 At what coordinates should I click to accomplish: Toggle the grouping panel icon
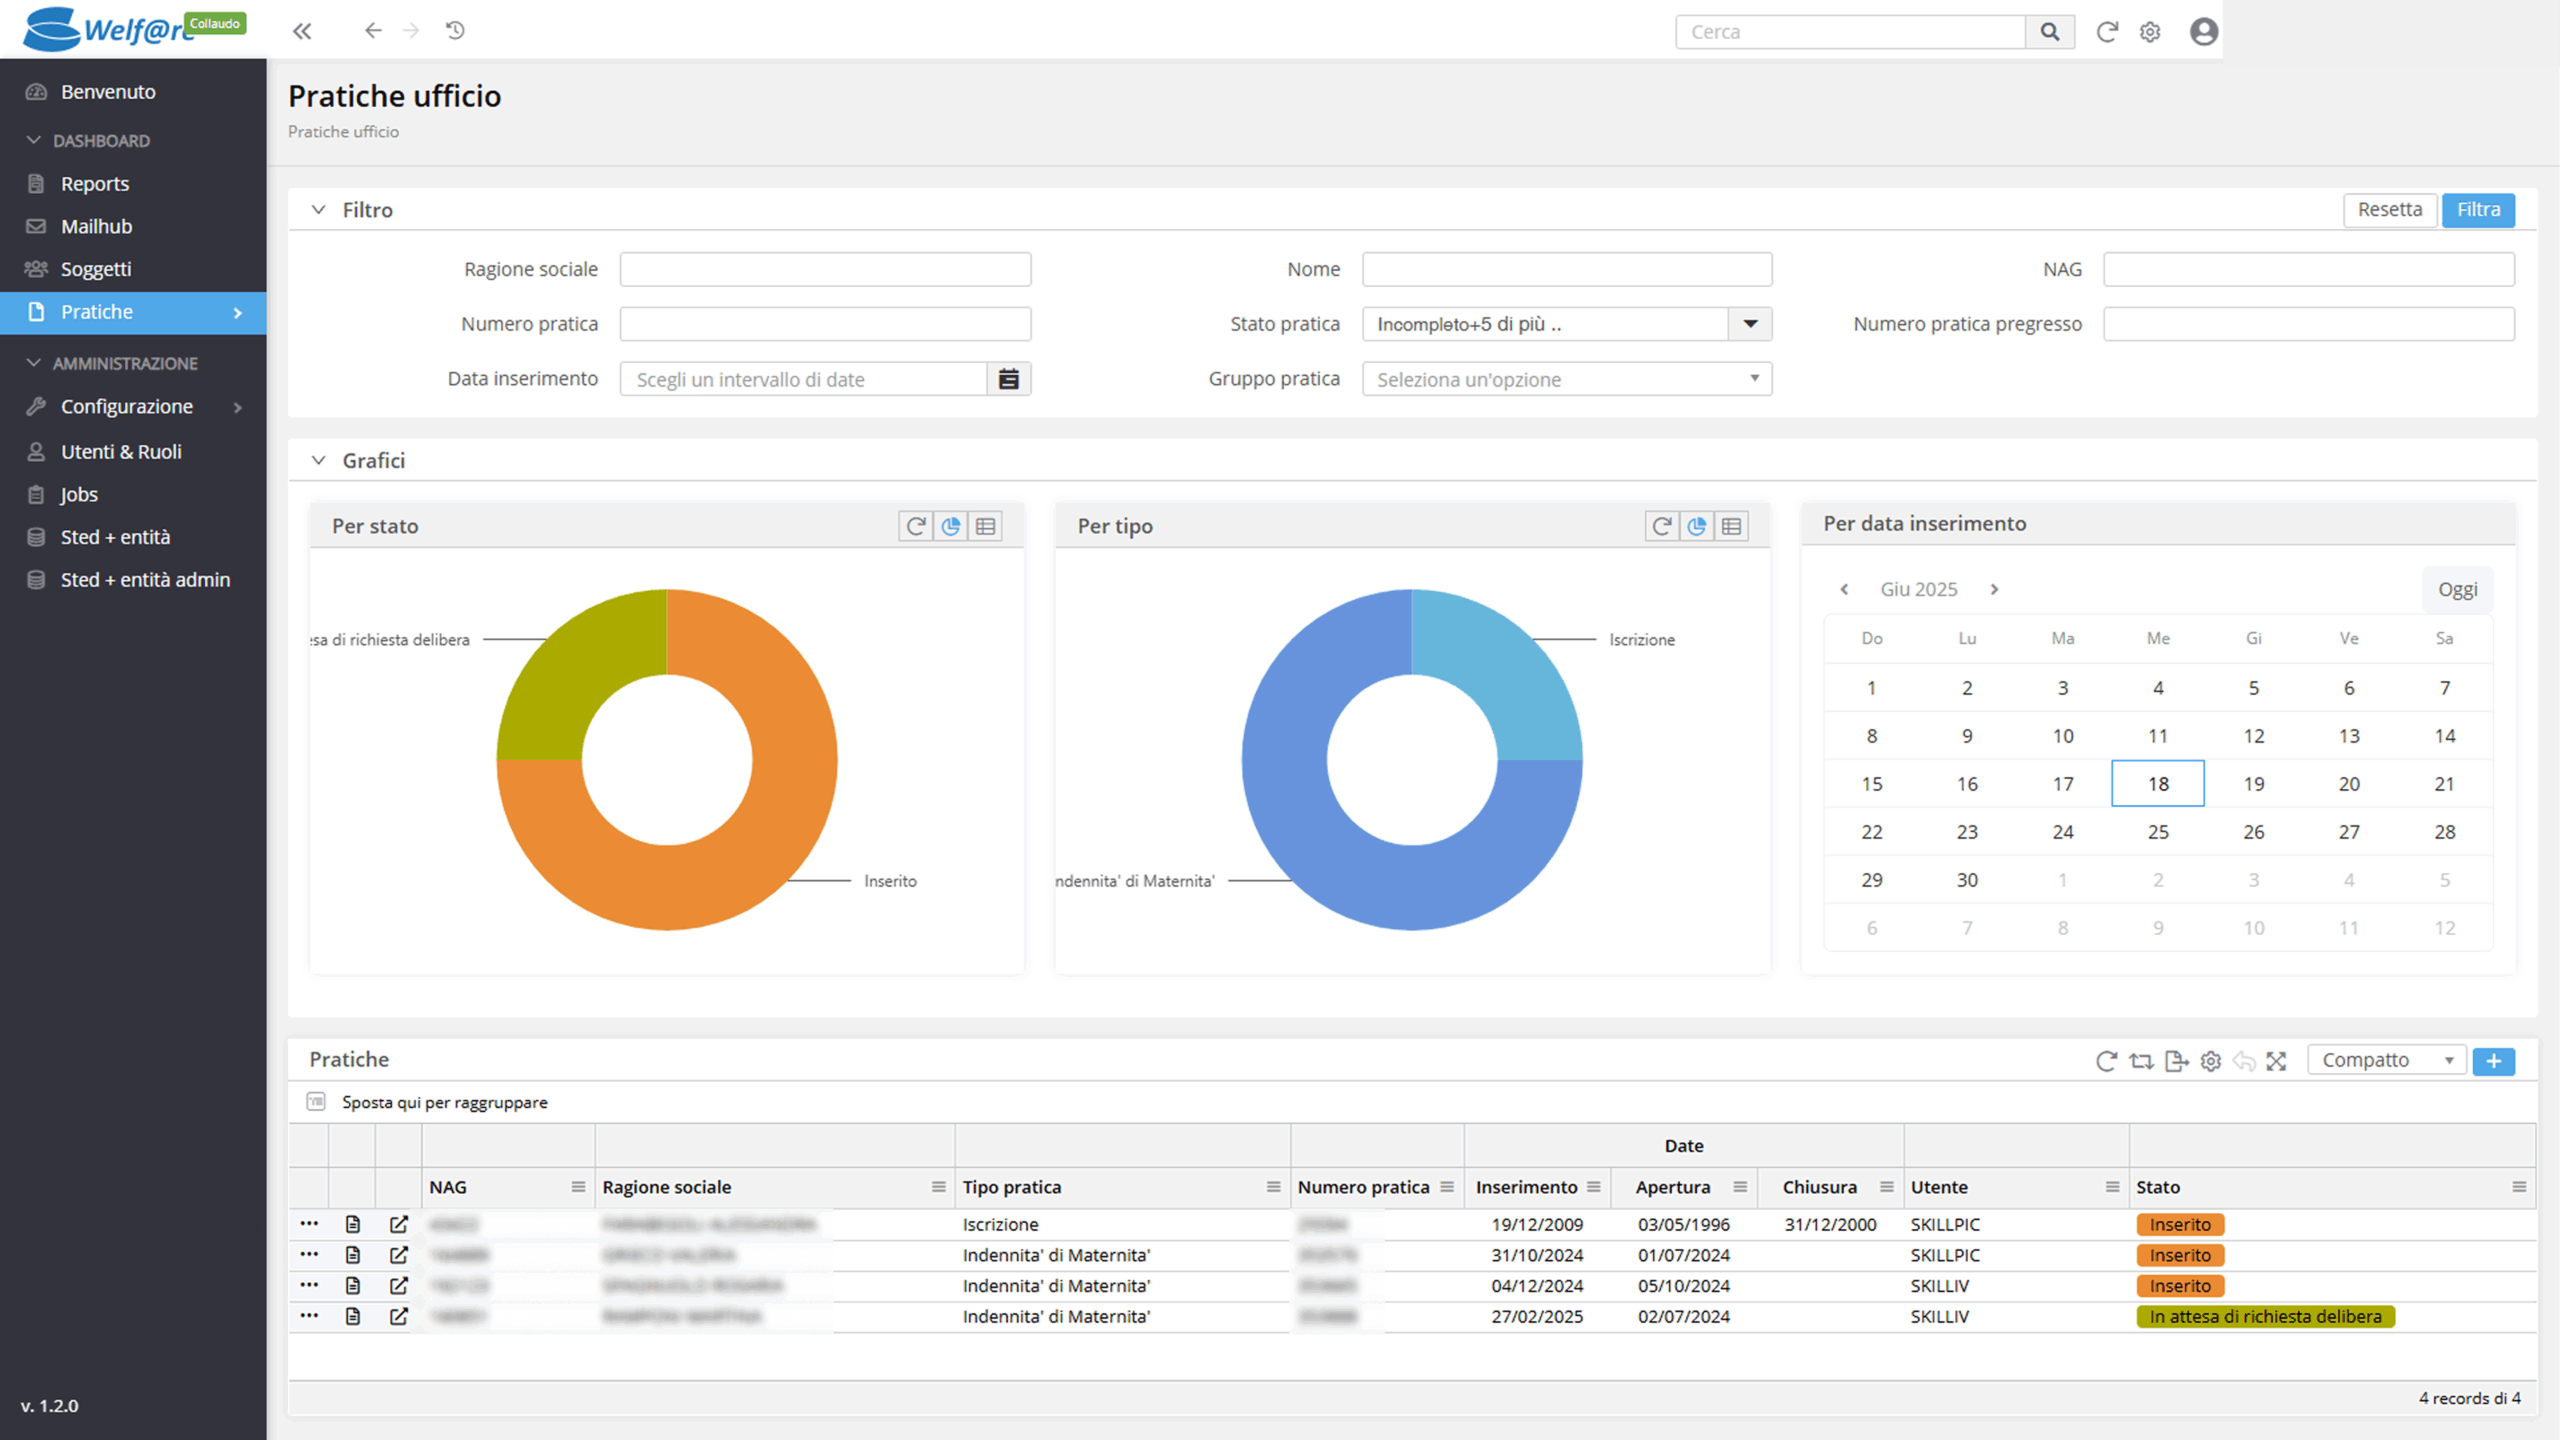316,1102
